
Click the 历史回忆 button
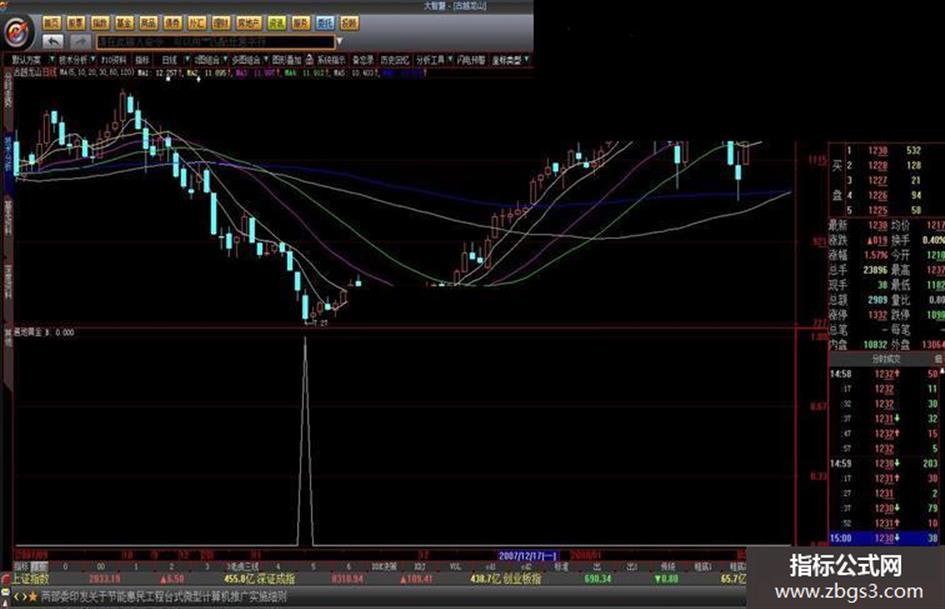coord(395,60)
